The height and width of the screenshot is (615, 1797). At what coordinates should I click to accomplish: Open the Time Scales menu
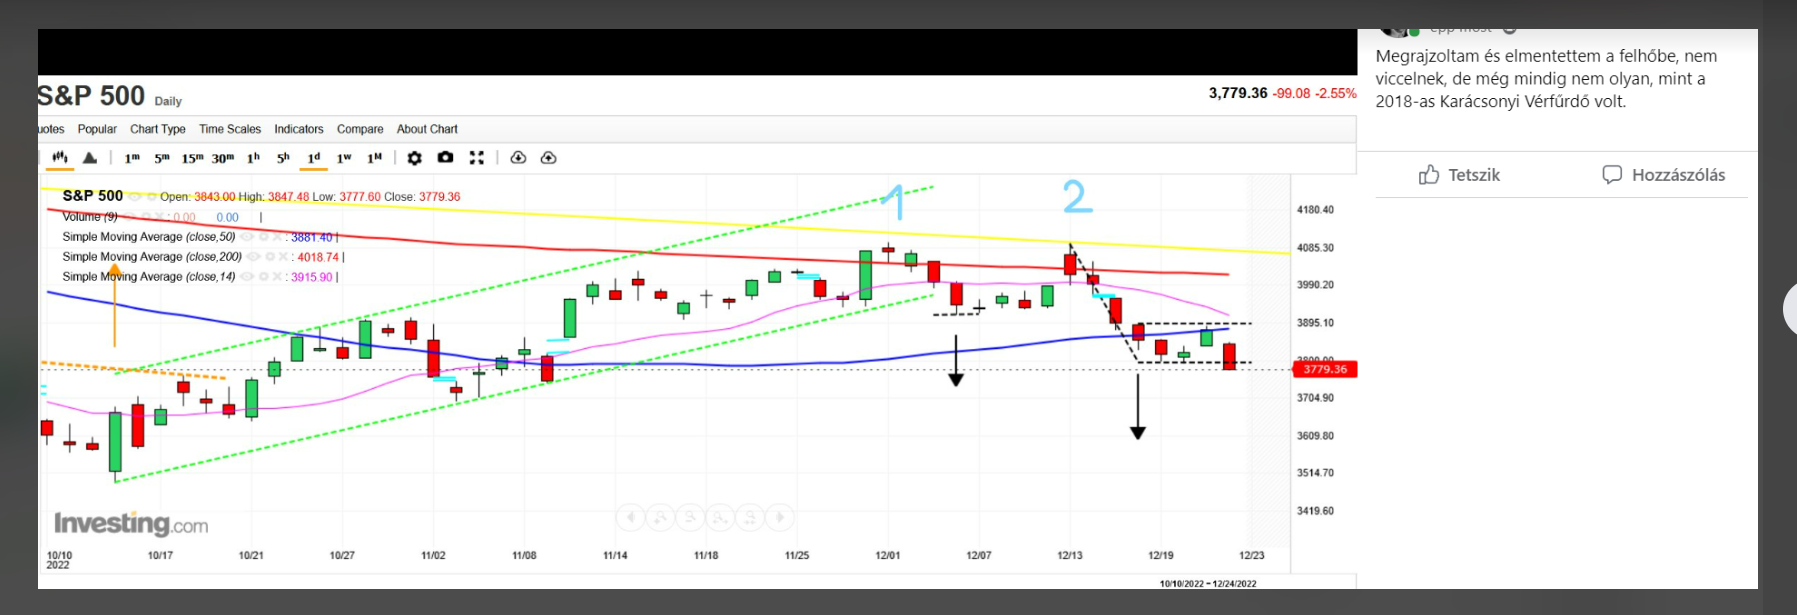[230, 129]
